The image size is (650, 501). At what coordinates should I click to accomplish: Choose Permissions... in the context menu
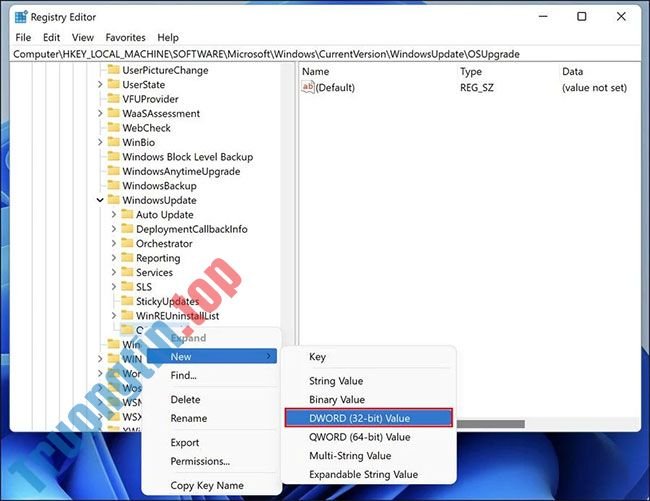pyautogui.click(x=212, y=461)
